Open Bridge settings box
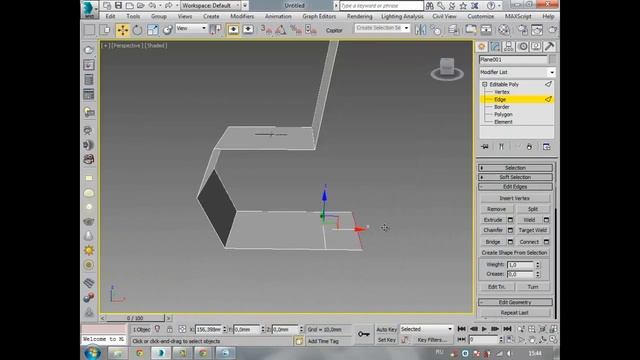 (510, 242)
